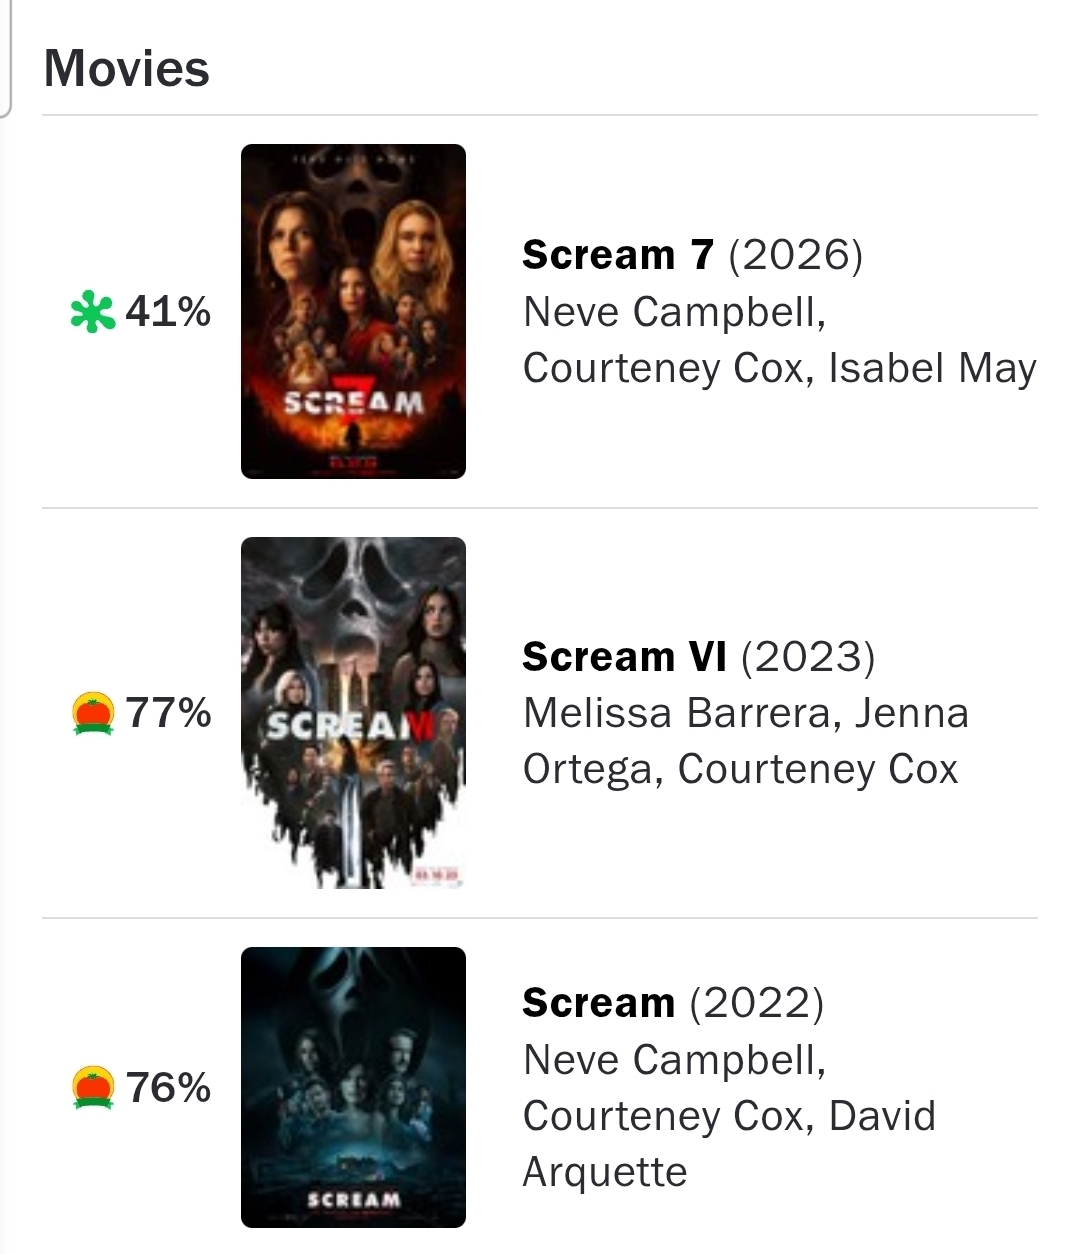Image resolution: width=1080 pixels, height=1254 pixels.
Task: Click the Movies section heading
Action: pos(127,69)
